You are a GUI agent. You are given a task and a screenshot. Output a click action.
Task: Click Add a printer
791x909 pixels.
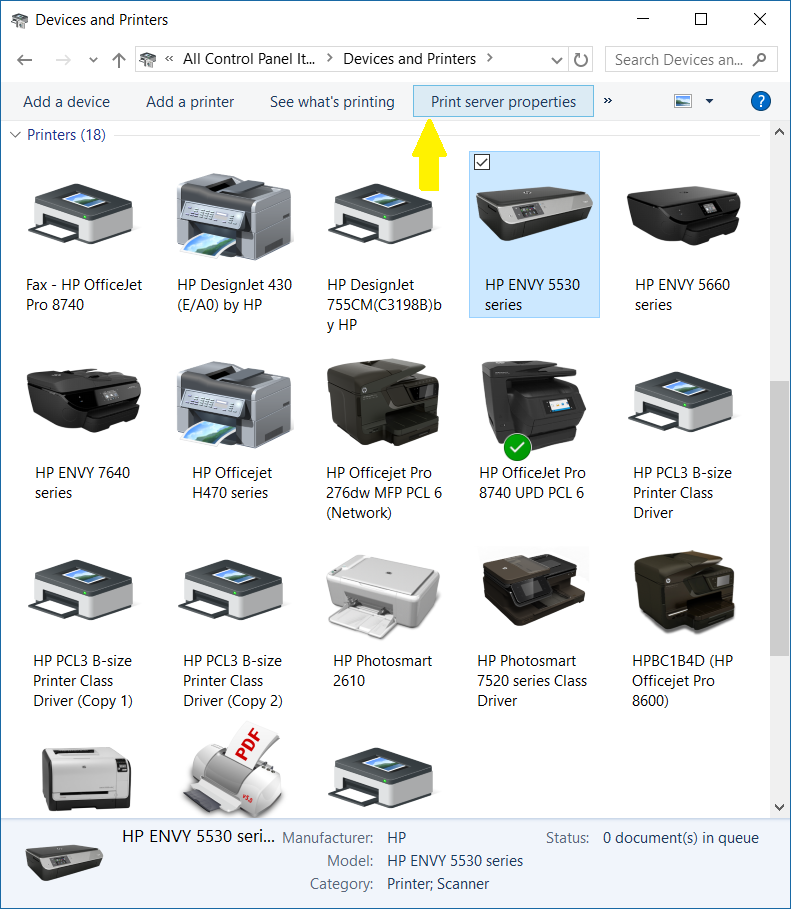point(190,102)
